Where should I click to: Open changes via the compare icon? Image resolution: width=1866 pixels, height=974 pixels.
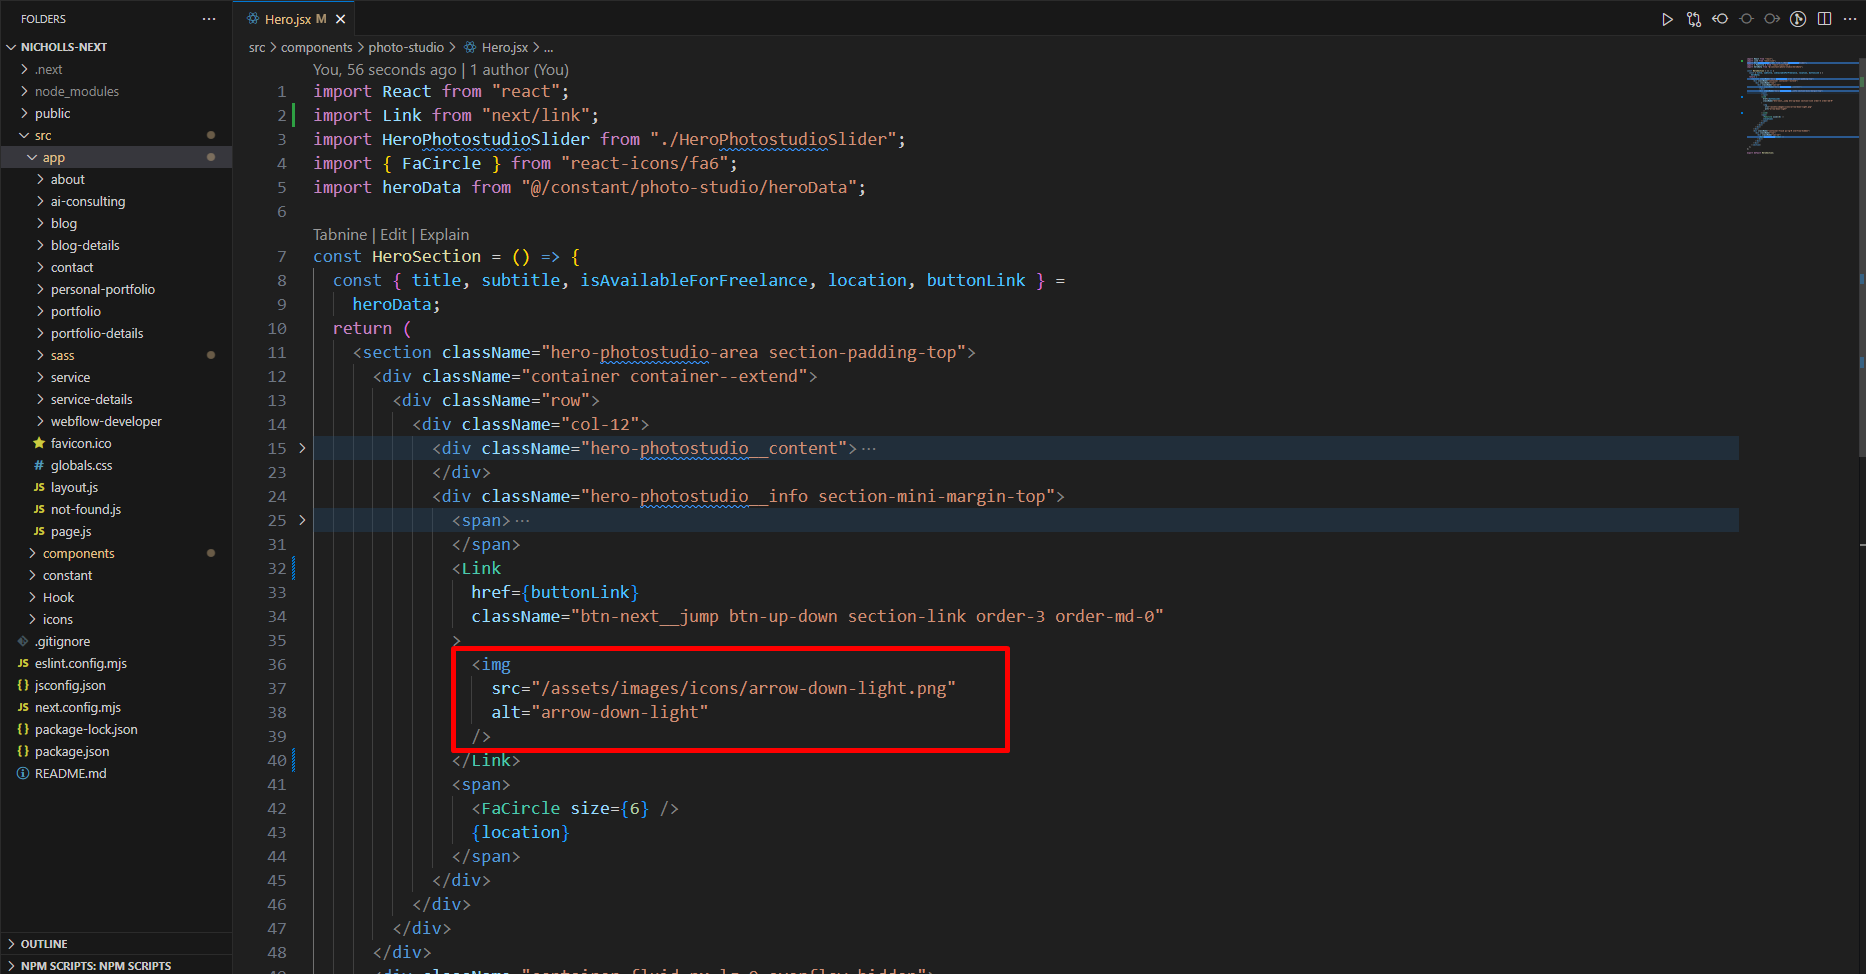[x=1694, y=19]
